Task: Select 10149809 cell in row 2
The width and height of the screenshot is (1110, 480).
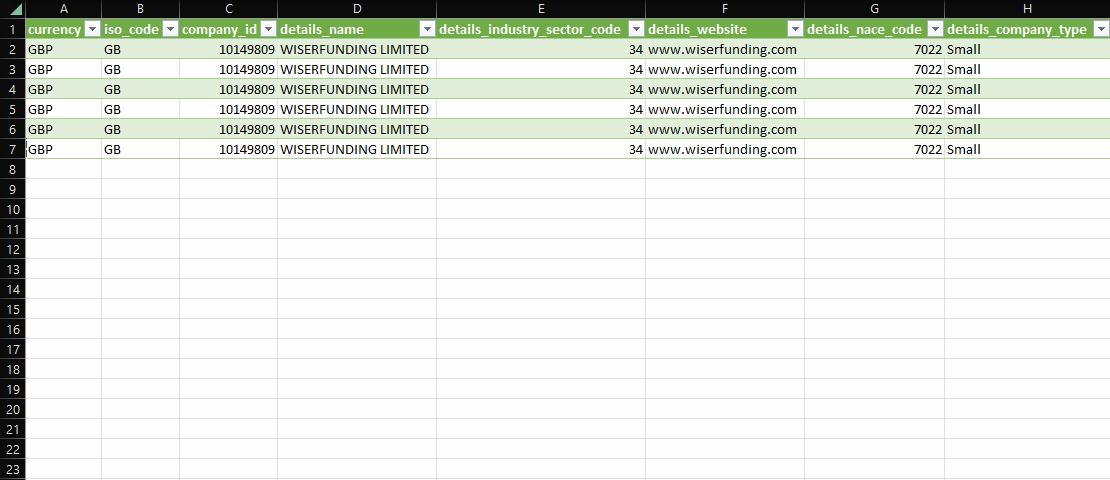Action: (x=229, y=50)
